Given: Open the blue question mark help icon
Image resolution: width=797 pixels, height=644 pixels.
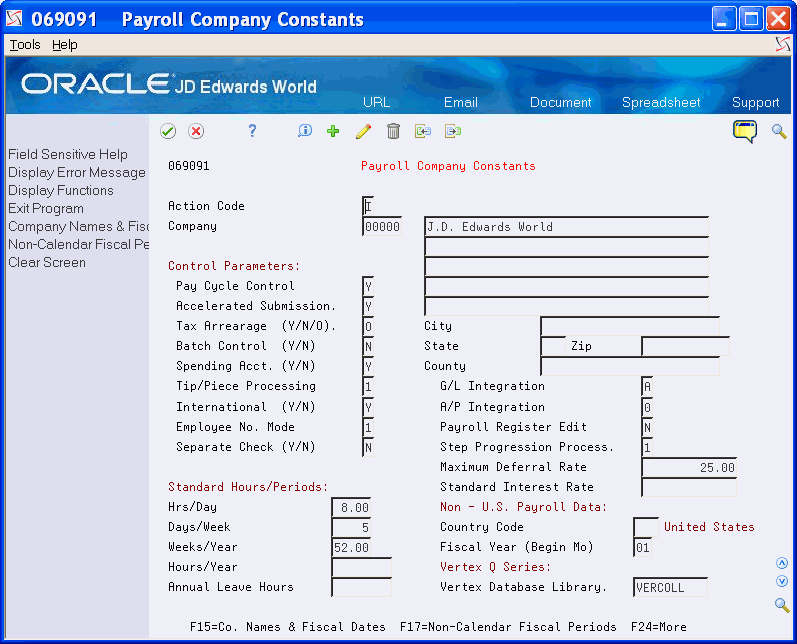Looking at the screenshot, I should coord(252,131).
